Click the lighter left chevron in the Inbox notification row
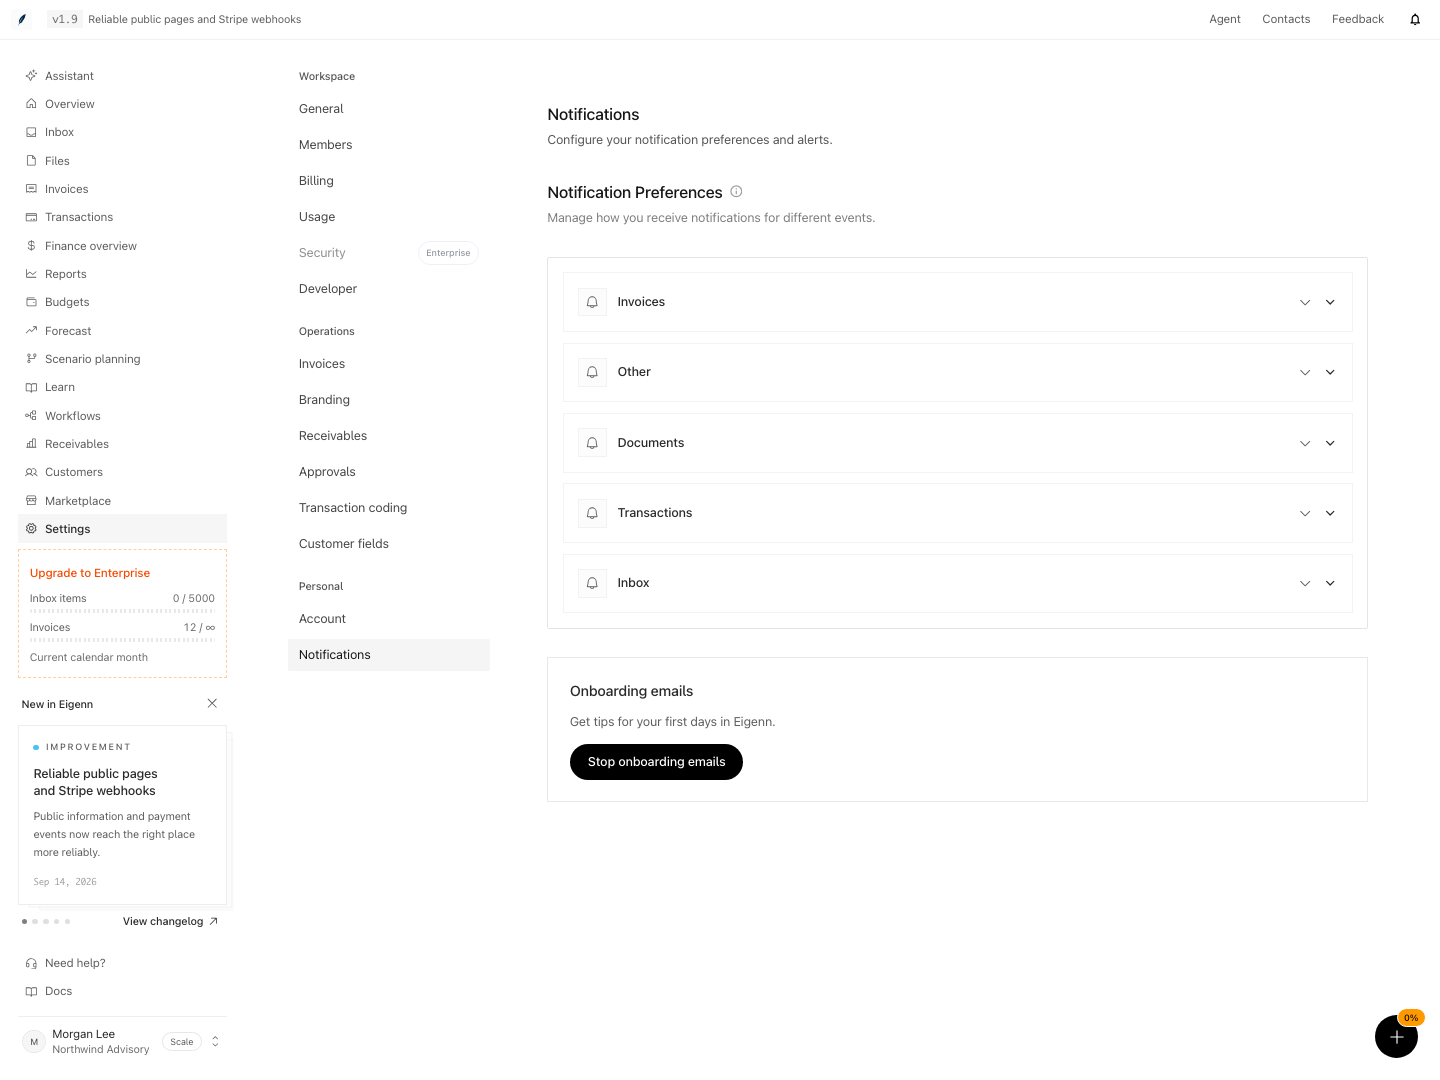This screenshot has height=1080, width=1440. (1305, 583)
